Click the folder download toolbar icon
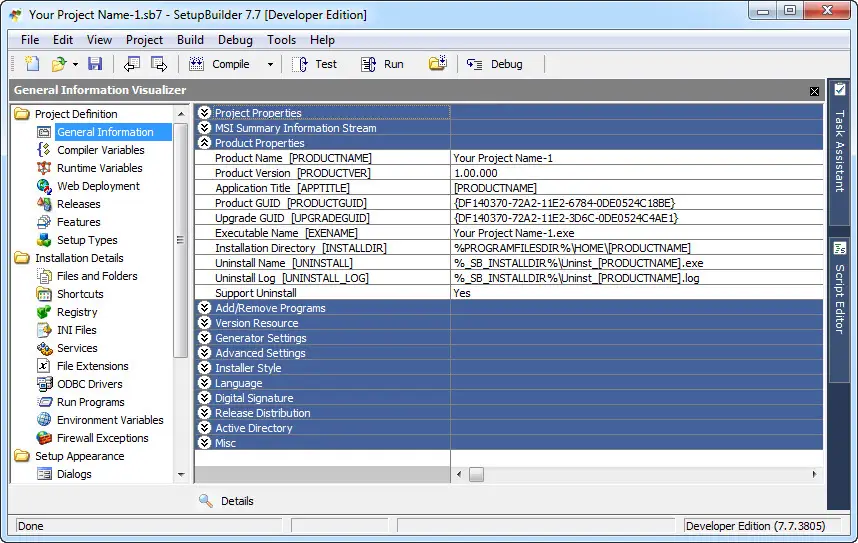Screen dimensions: 858x543 [438, 63]
